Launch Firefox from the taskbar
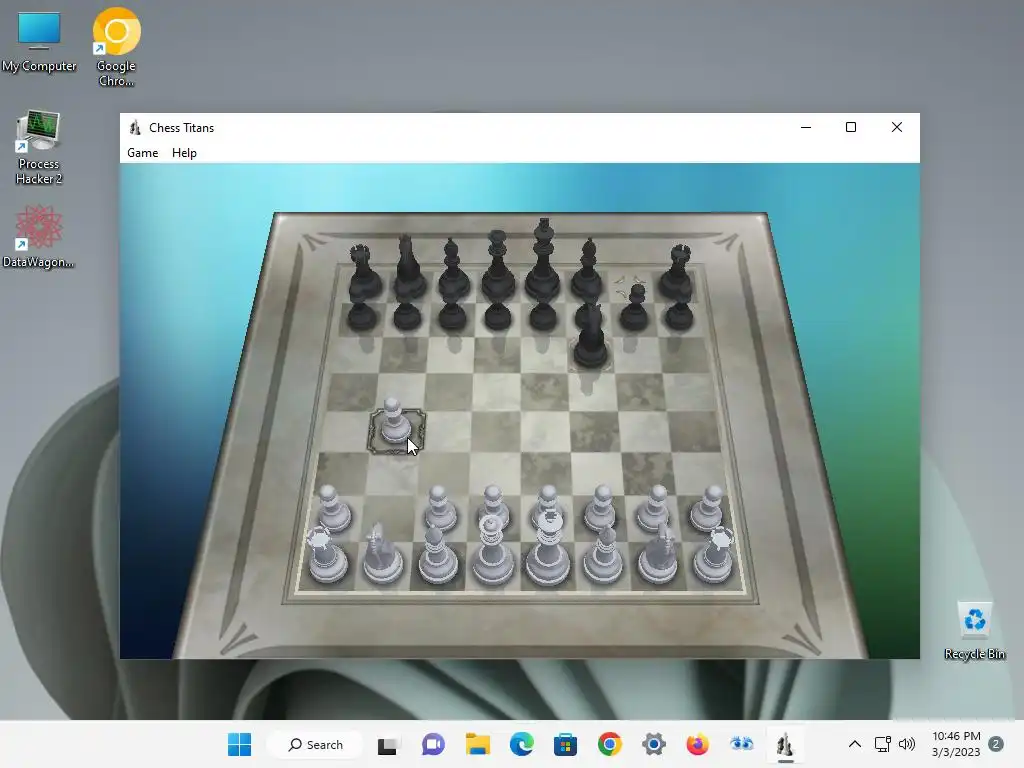 coord(697,744)
